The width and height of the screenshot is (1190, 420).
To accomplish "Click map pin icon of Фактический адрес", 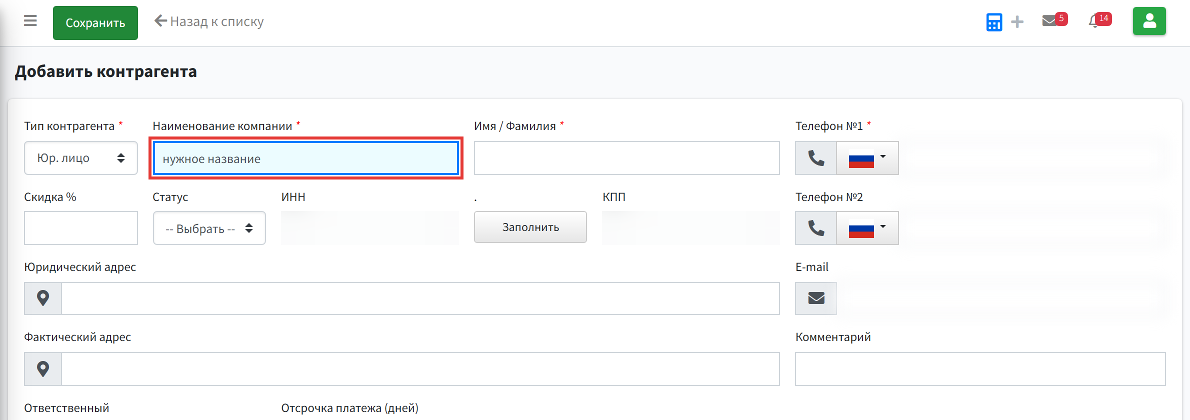I will pos(43,369).
